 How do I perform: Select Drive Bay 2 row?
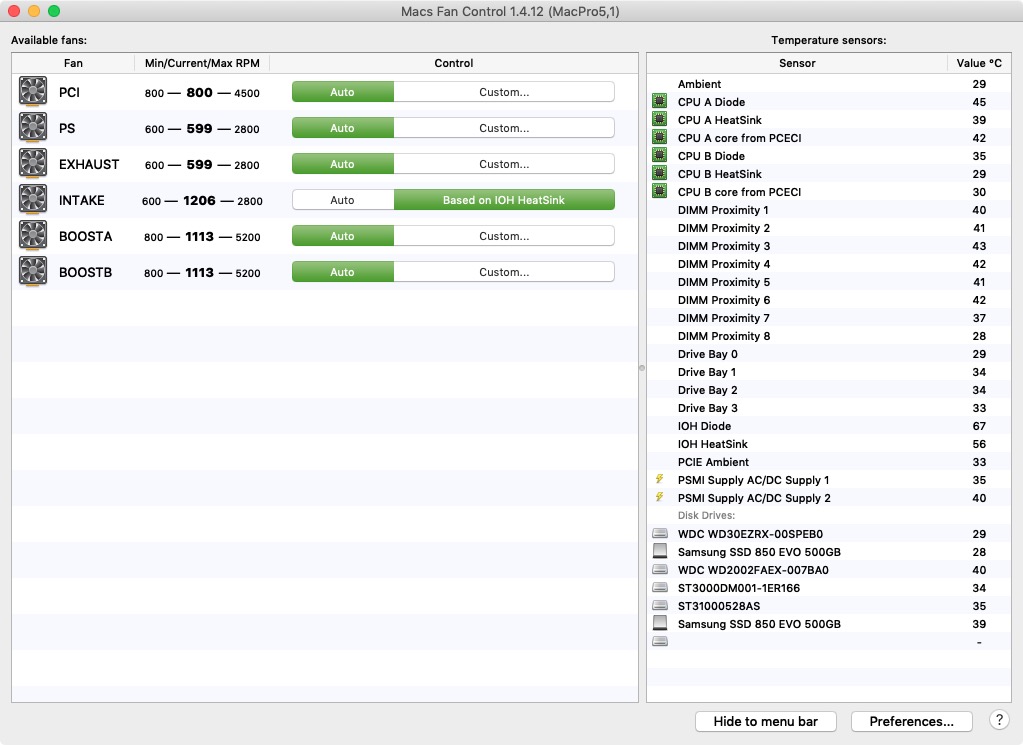pos(829,389)
